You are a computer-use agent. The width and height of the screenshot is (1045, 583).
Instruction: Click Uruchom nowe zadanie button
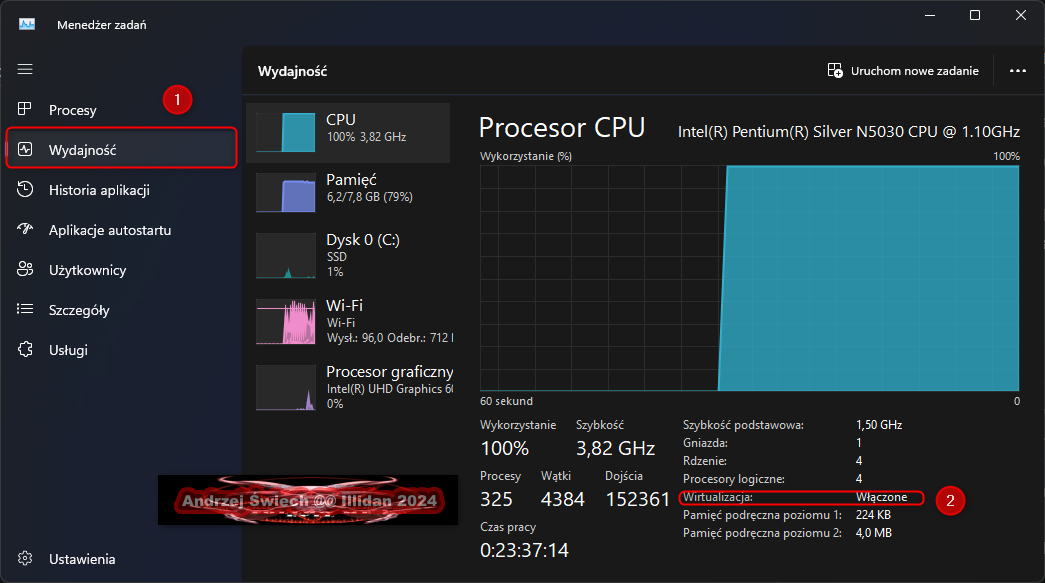pos(903,71)
